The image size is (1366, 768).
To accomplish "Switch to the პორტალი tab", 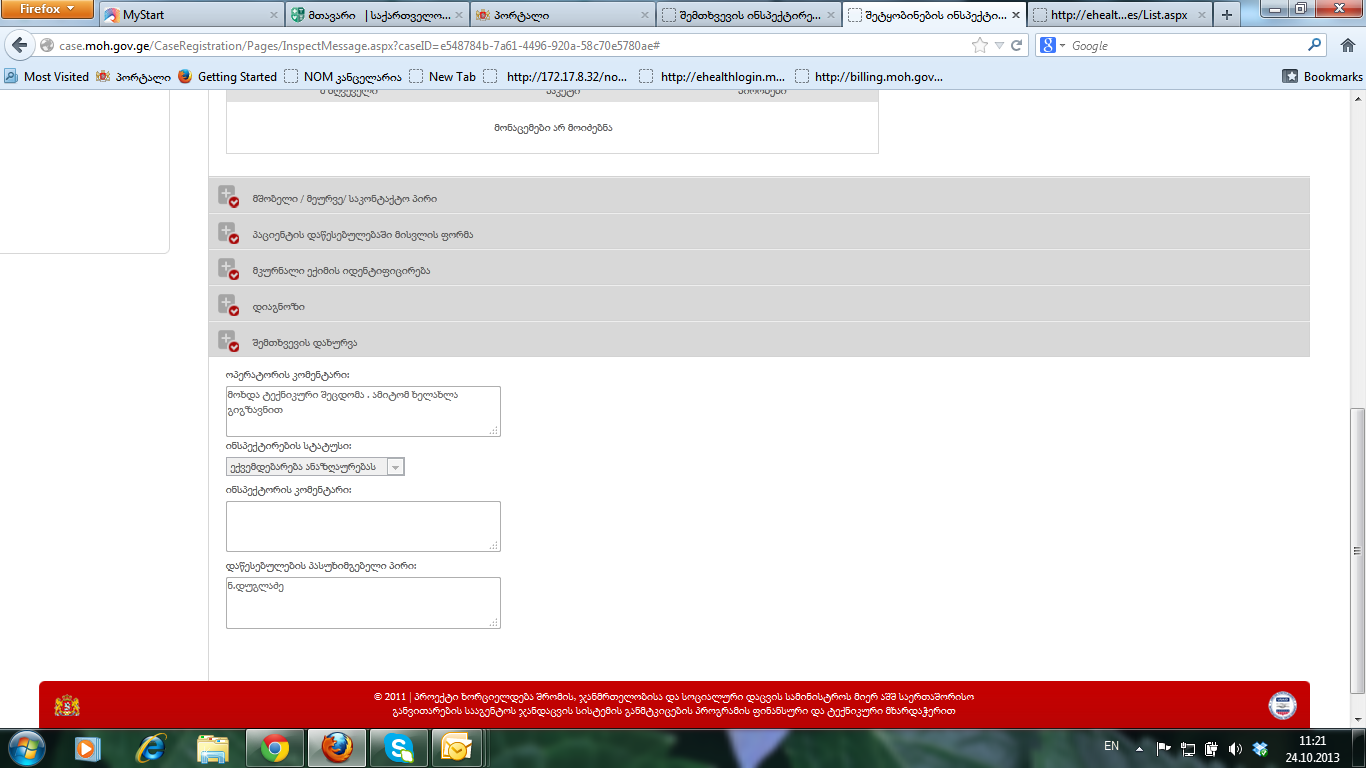I will tap(560, 15).
